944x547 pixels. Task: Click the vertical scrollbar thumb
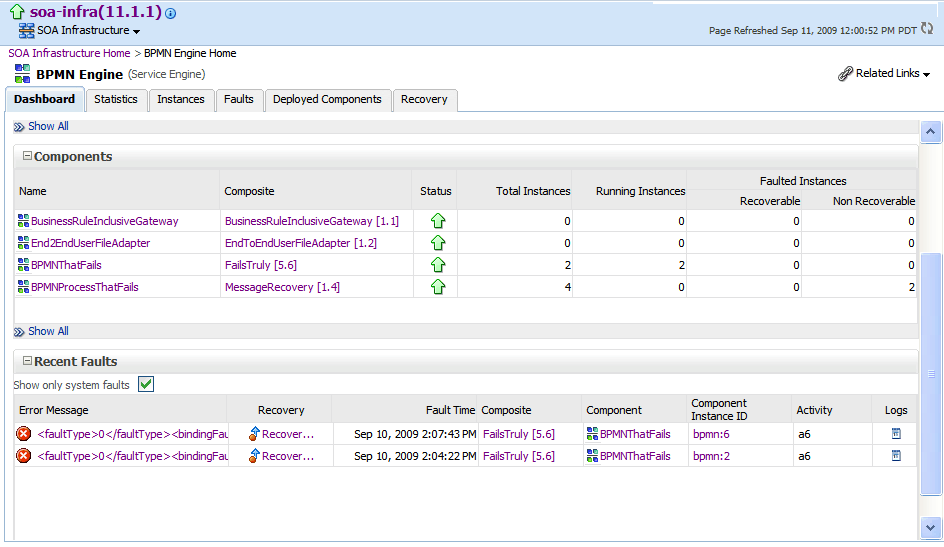(931, 374)
